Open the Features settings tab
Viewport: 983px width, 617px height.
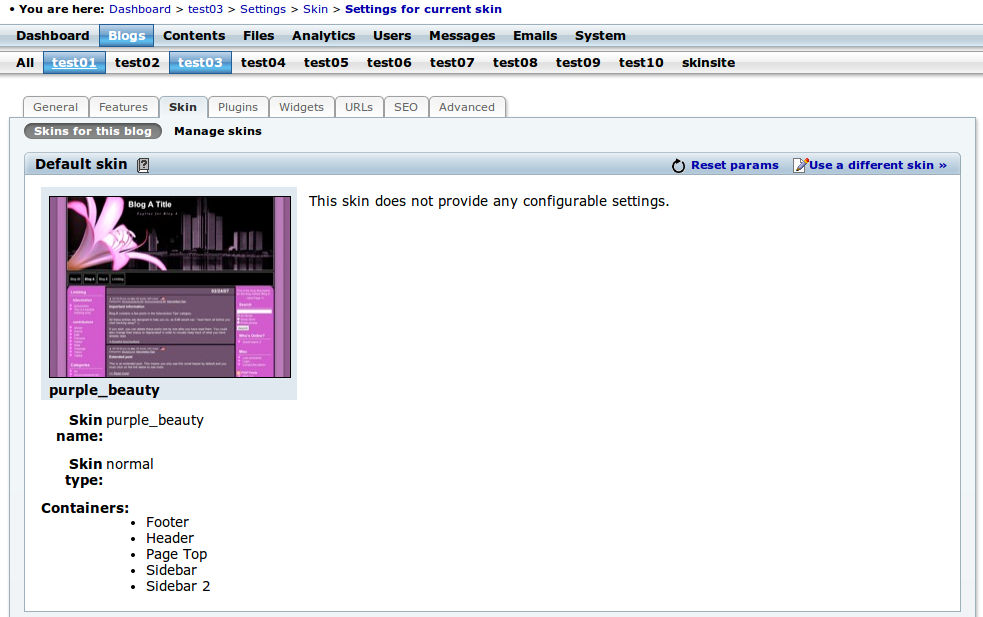pyautogui.click(x=124, y=107)
